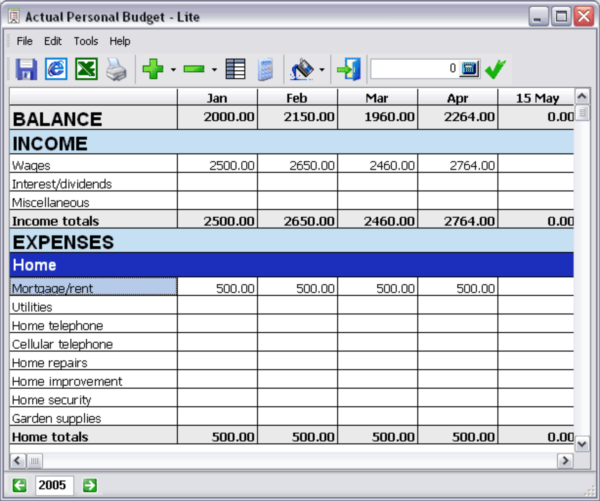
Task: Click the paint bucket fill color icon
Action: pyautogui.click(x=302, y=69)
